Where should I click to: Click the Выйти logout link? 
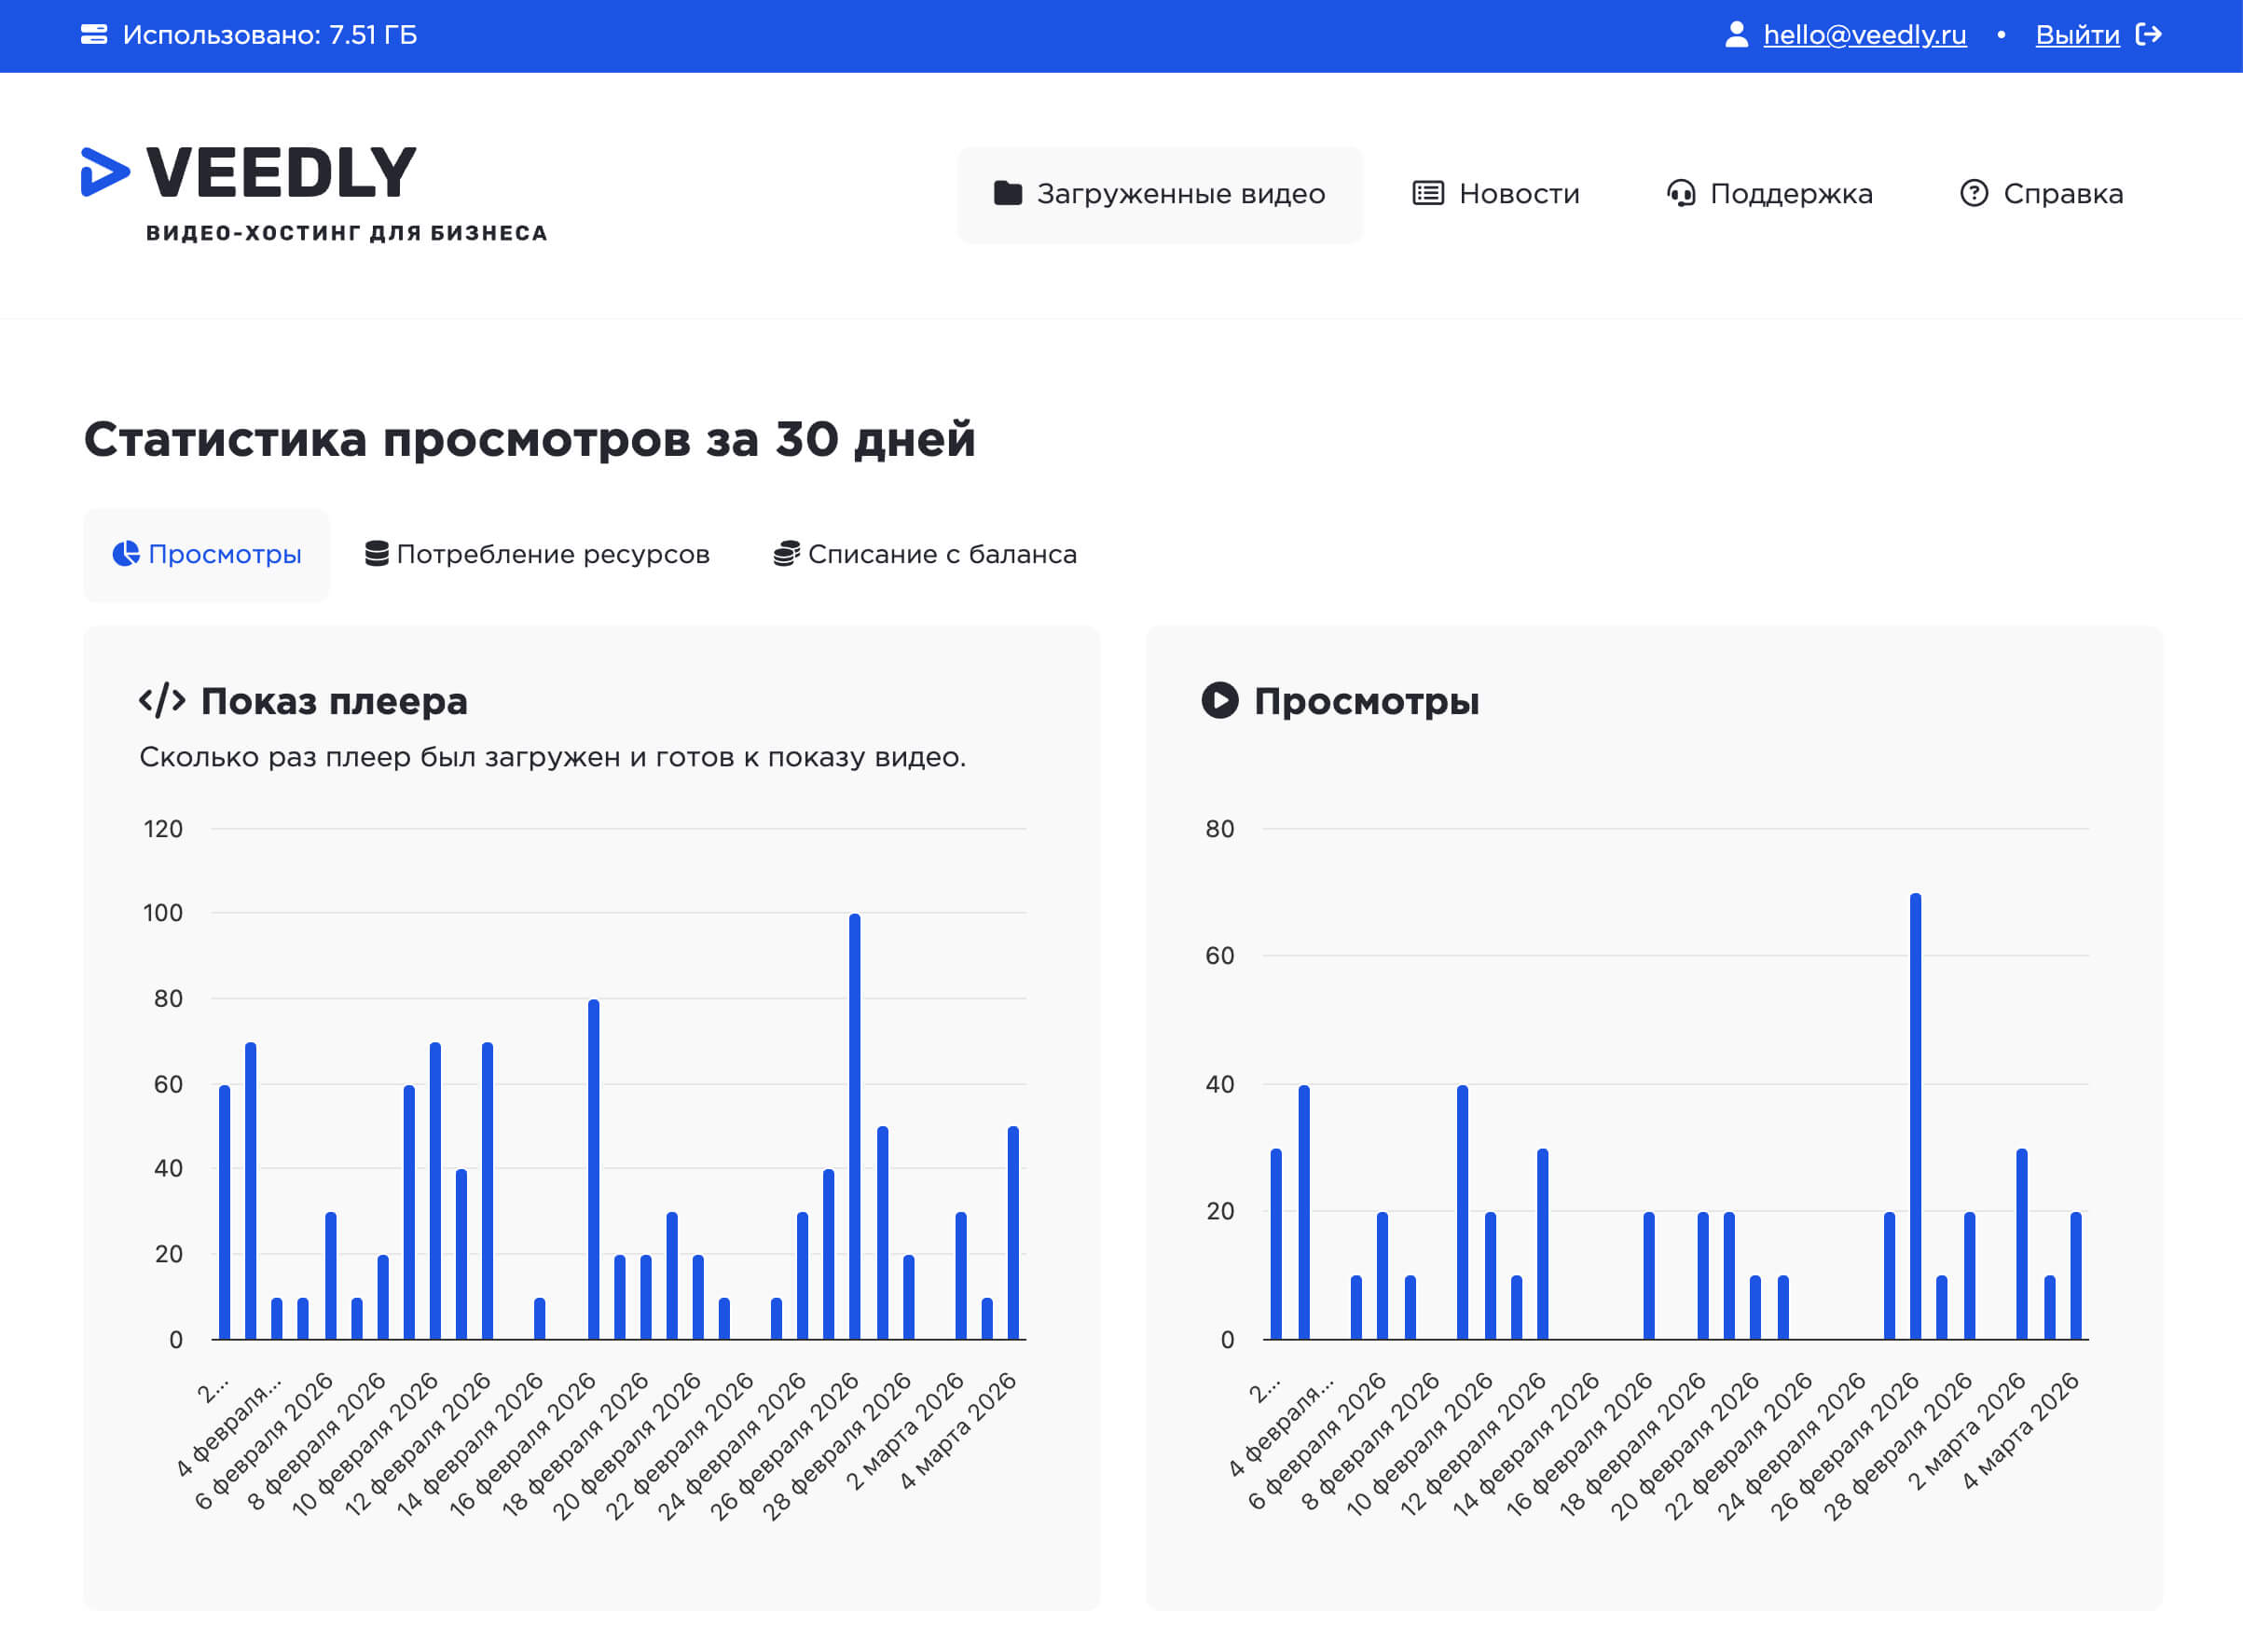click(x=2077, y=34)
